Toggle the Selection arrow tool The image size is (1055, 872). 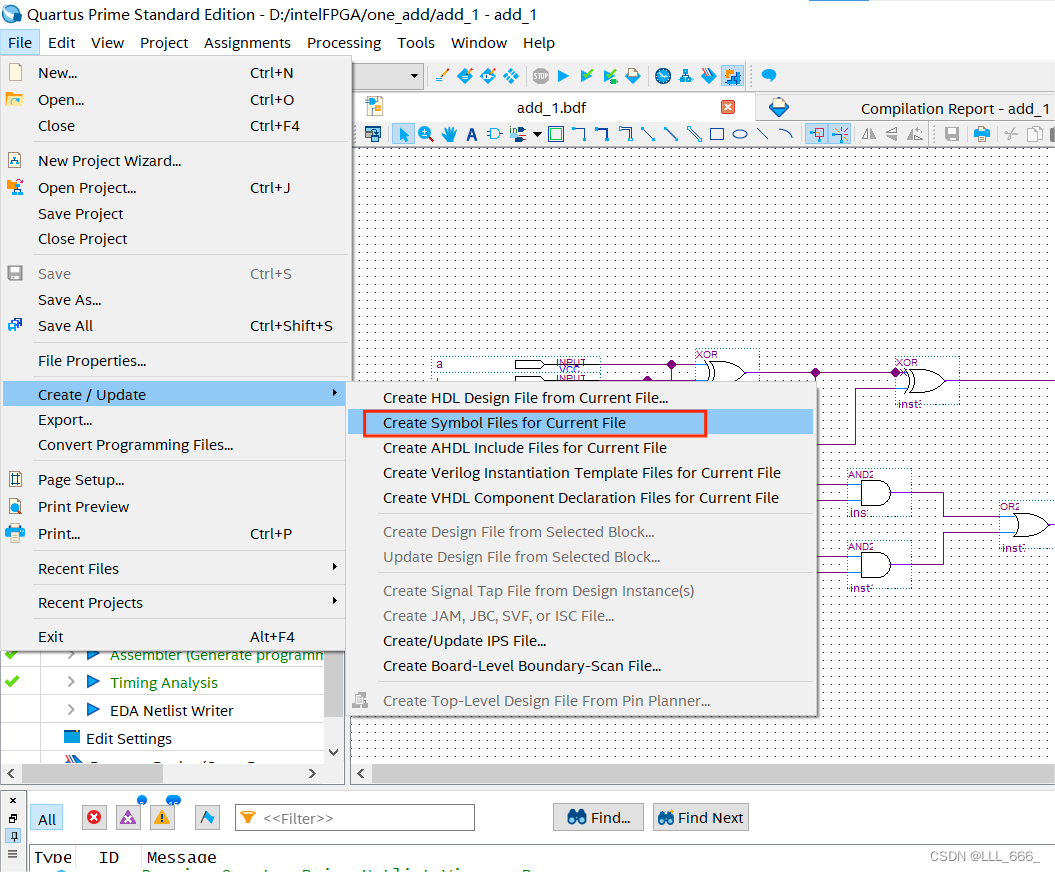(x=403, y=134)
